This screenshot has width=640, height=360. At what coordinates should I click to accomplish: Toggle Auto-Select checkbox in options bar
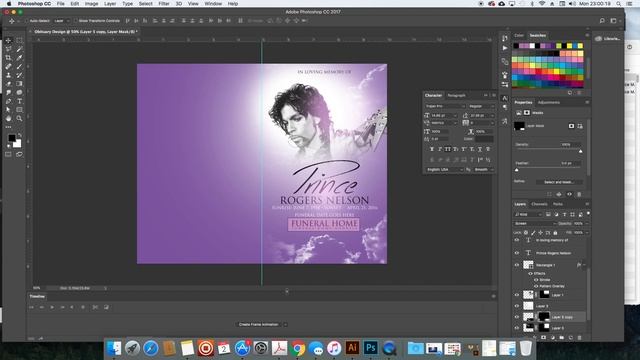click(27, 21)
